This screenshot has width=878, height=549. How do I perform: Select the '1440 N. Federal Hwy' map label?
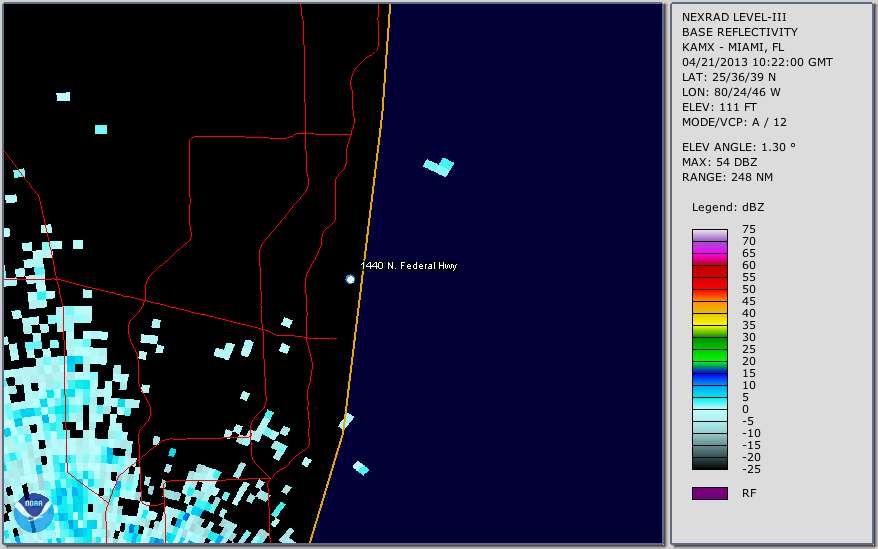pos(409,266)
